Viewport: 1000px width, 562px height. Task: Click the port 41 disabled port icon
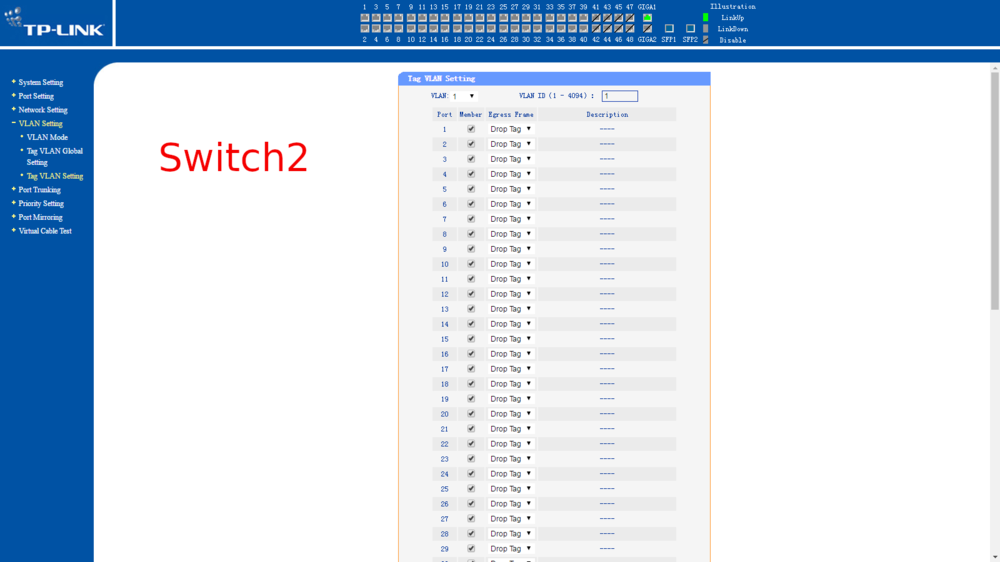point(596,18)
